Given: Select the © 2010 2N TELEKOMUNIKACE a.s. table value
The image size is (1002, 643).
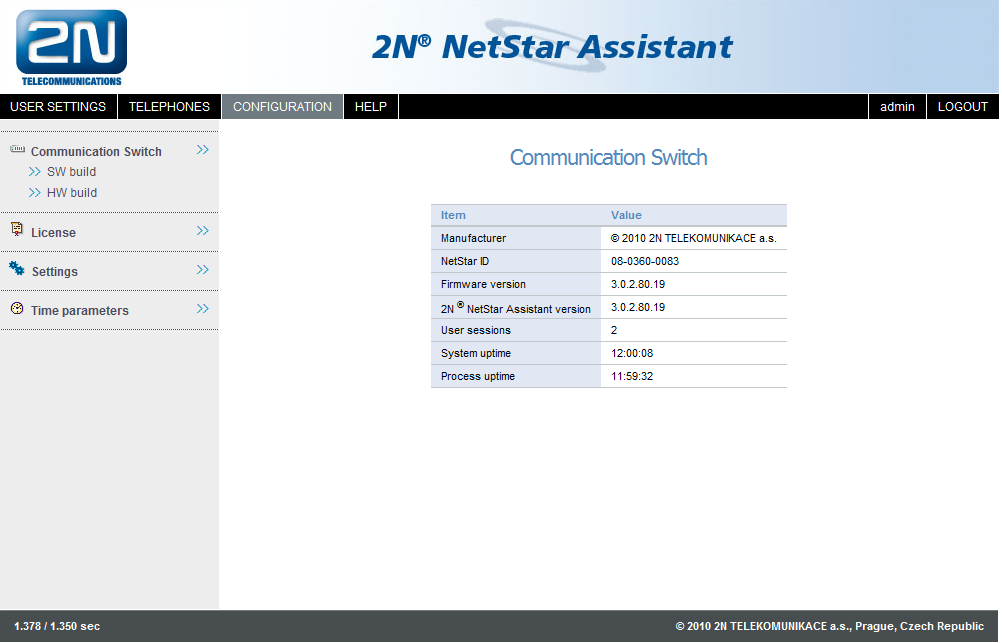Looking at the screenshot, I should (693, 238).
